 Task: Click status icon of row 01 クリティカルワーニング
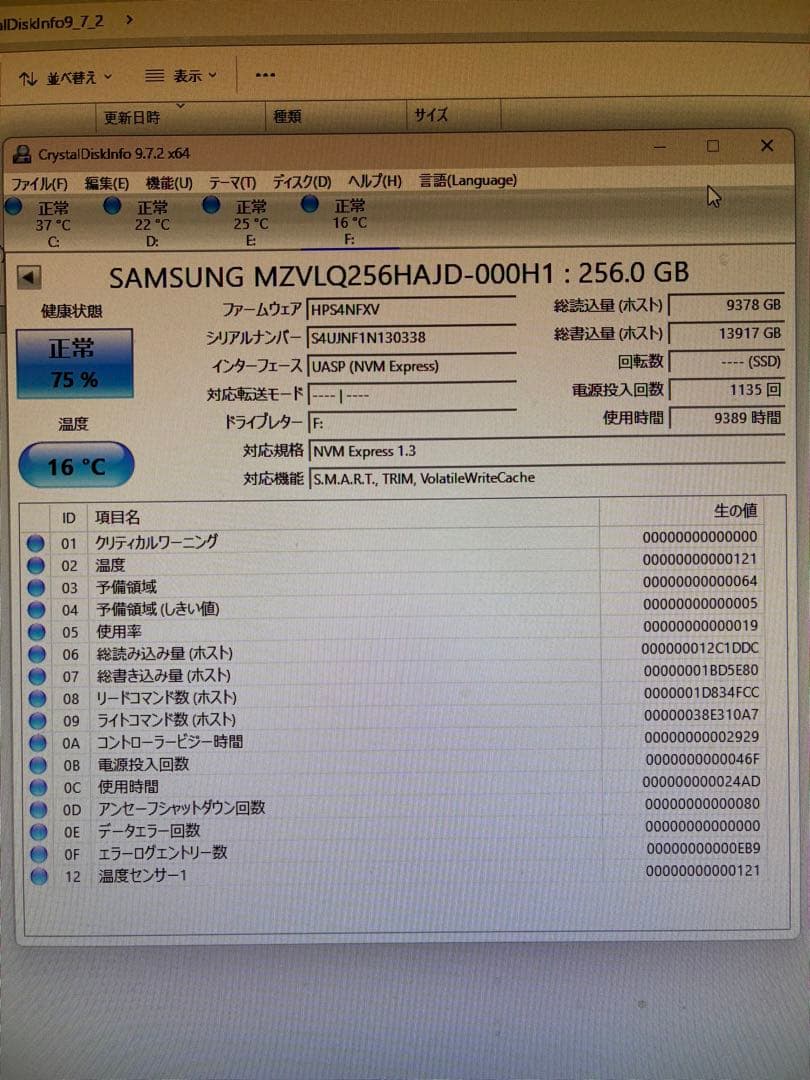click(x=36, y=543)
